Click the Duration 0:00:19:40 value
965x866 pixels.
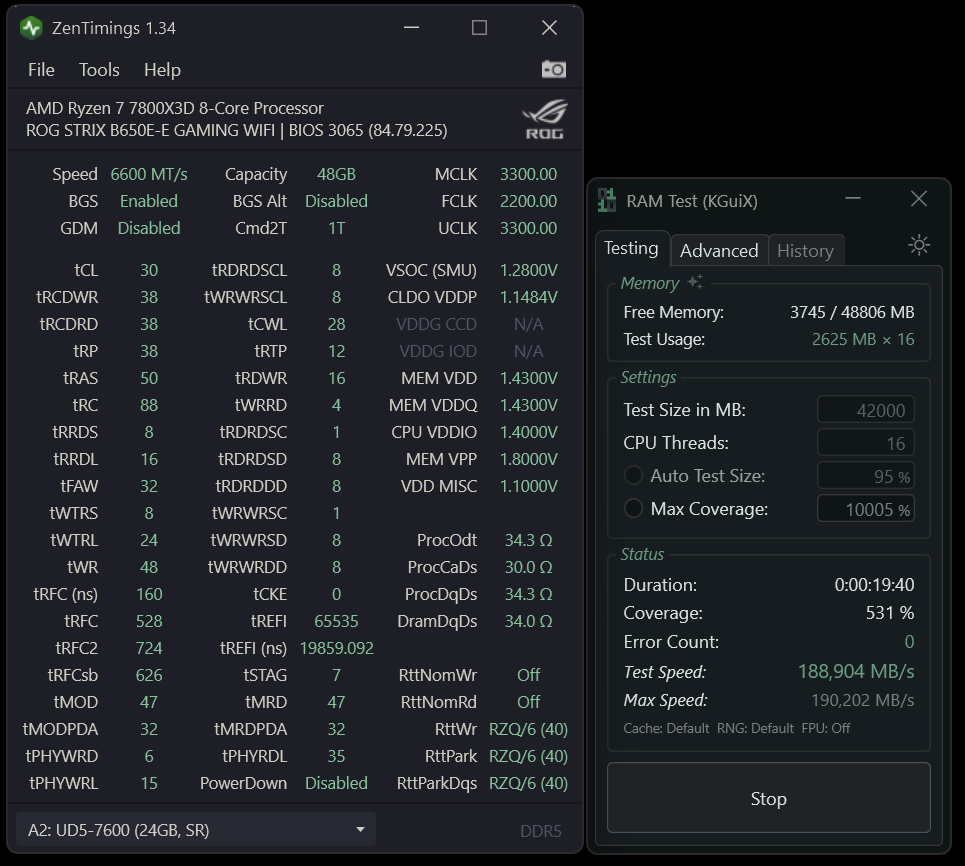point(874,584)
